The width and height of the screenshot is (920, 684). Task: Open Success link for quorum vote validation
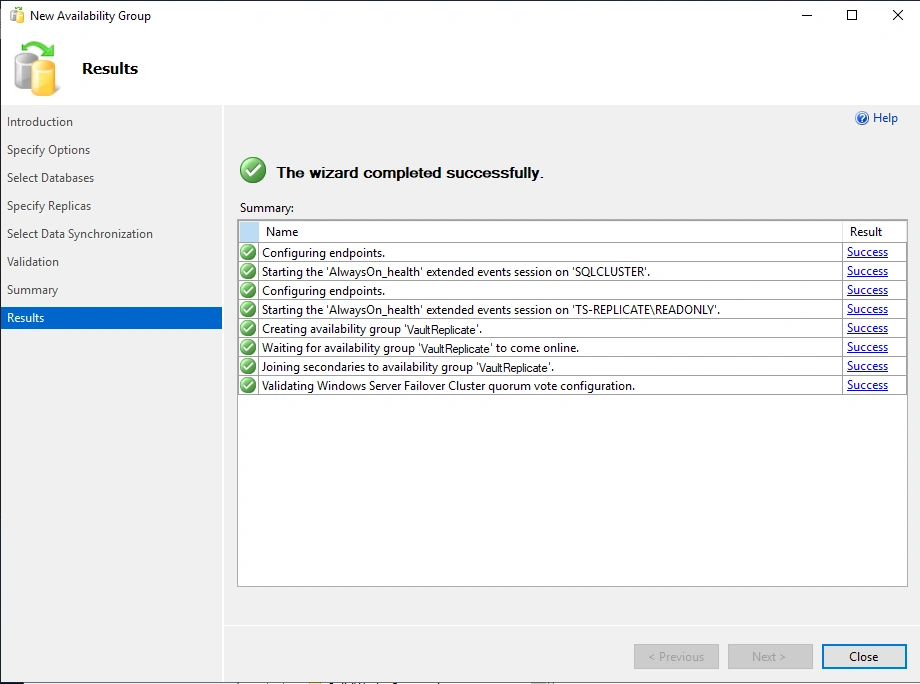point(867,385)
